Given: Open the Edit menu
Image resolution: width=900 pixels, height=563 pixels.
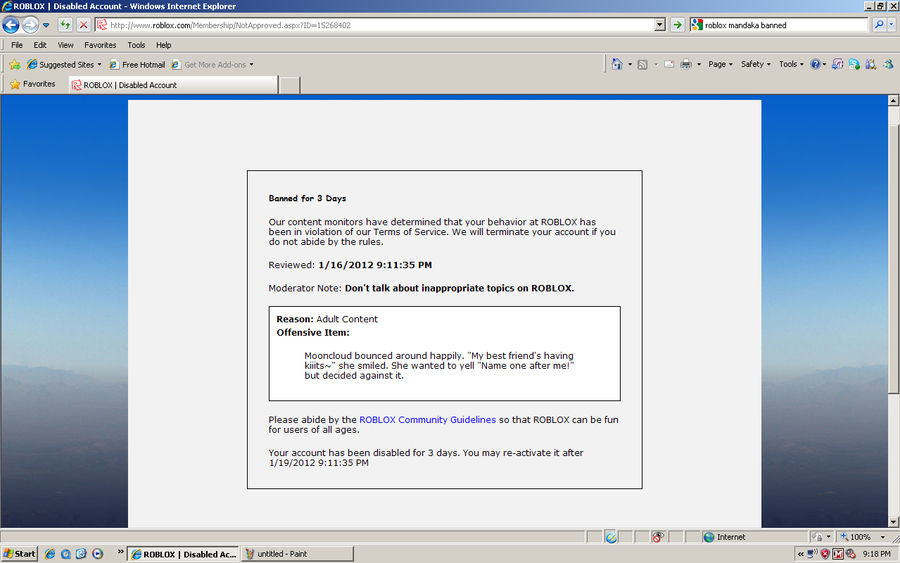Looking at the screenshot, I should point(40,45).
